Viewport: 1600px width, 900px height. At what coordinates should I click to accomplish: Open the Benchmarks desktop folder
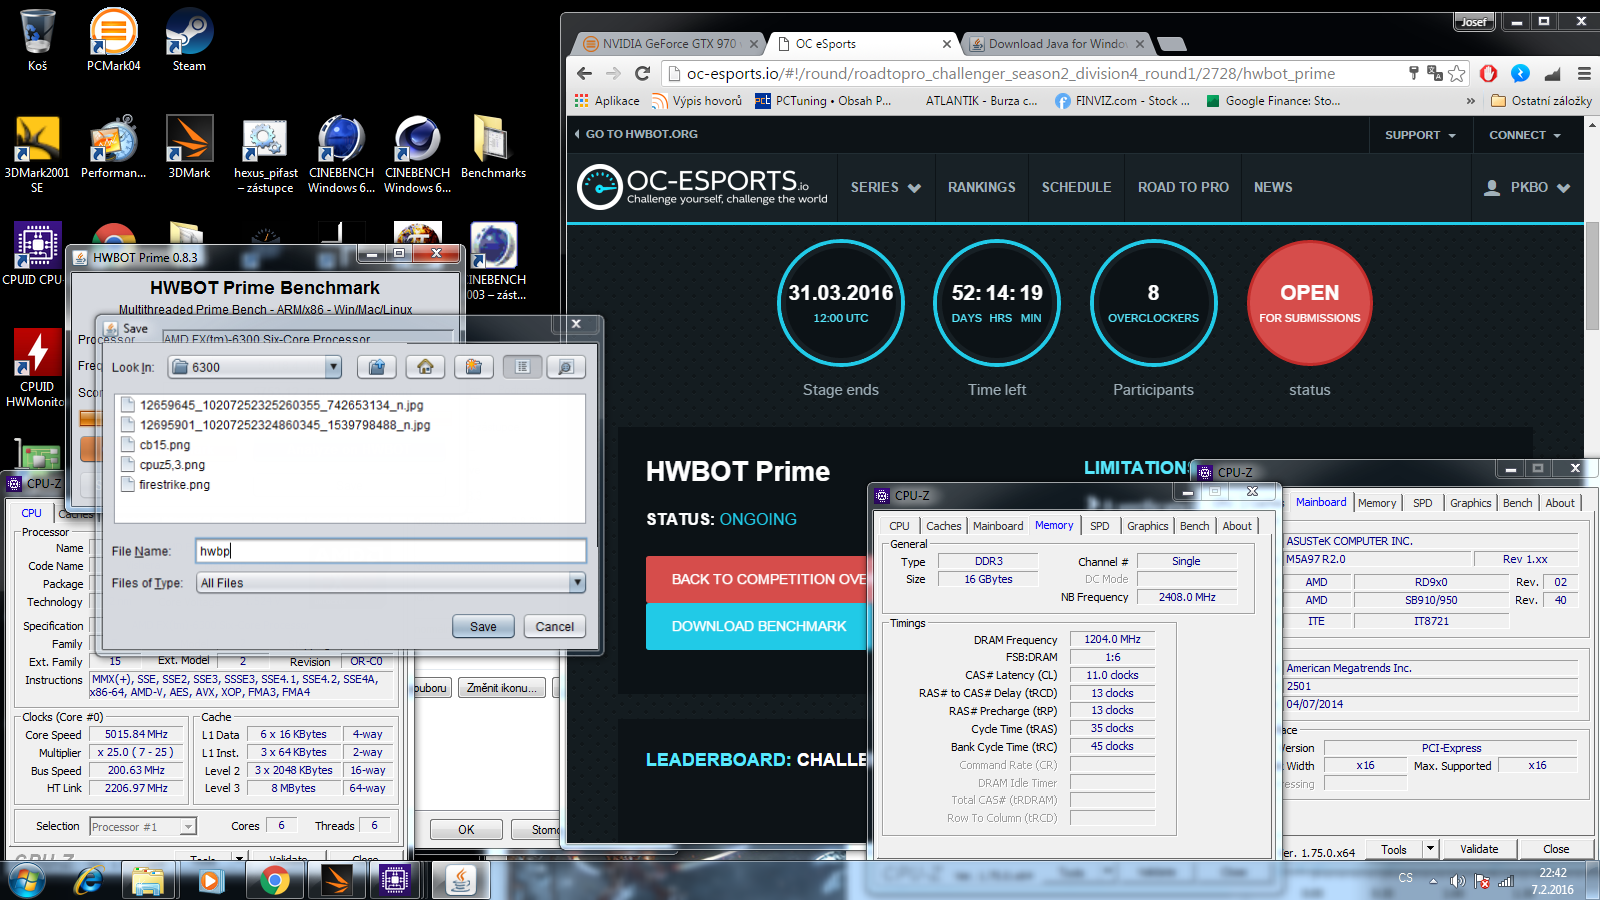point(493,147)
